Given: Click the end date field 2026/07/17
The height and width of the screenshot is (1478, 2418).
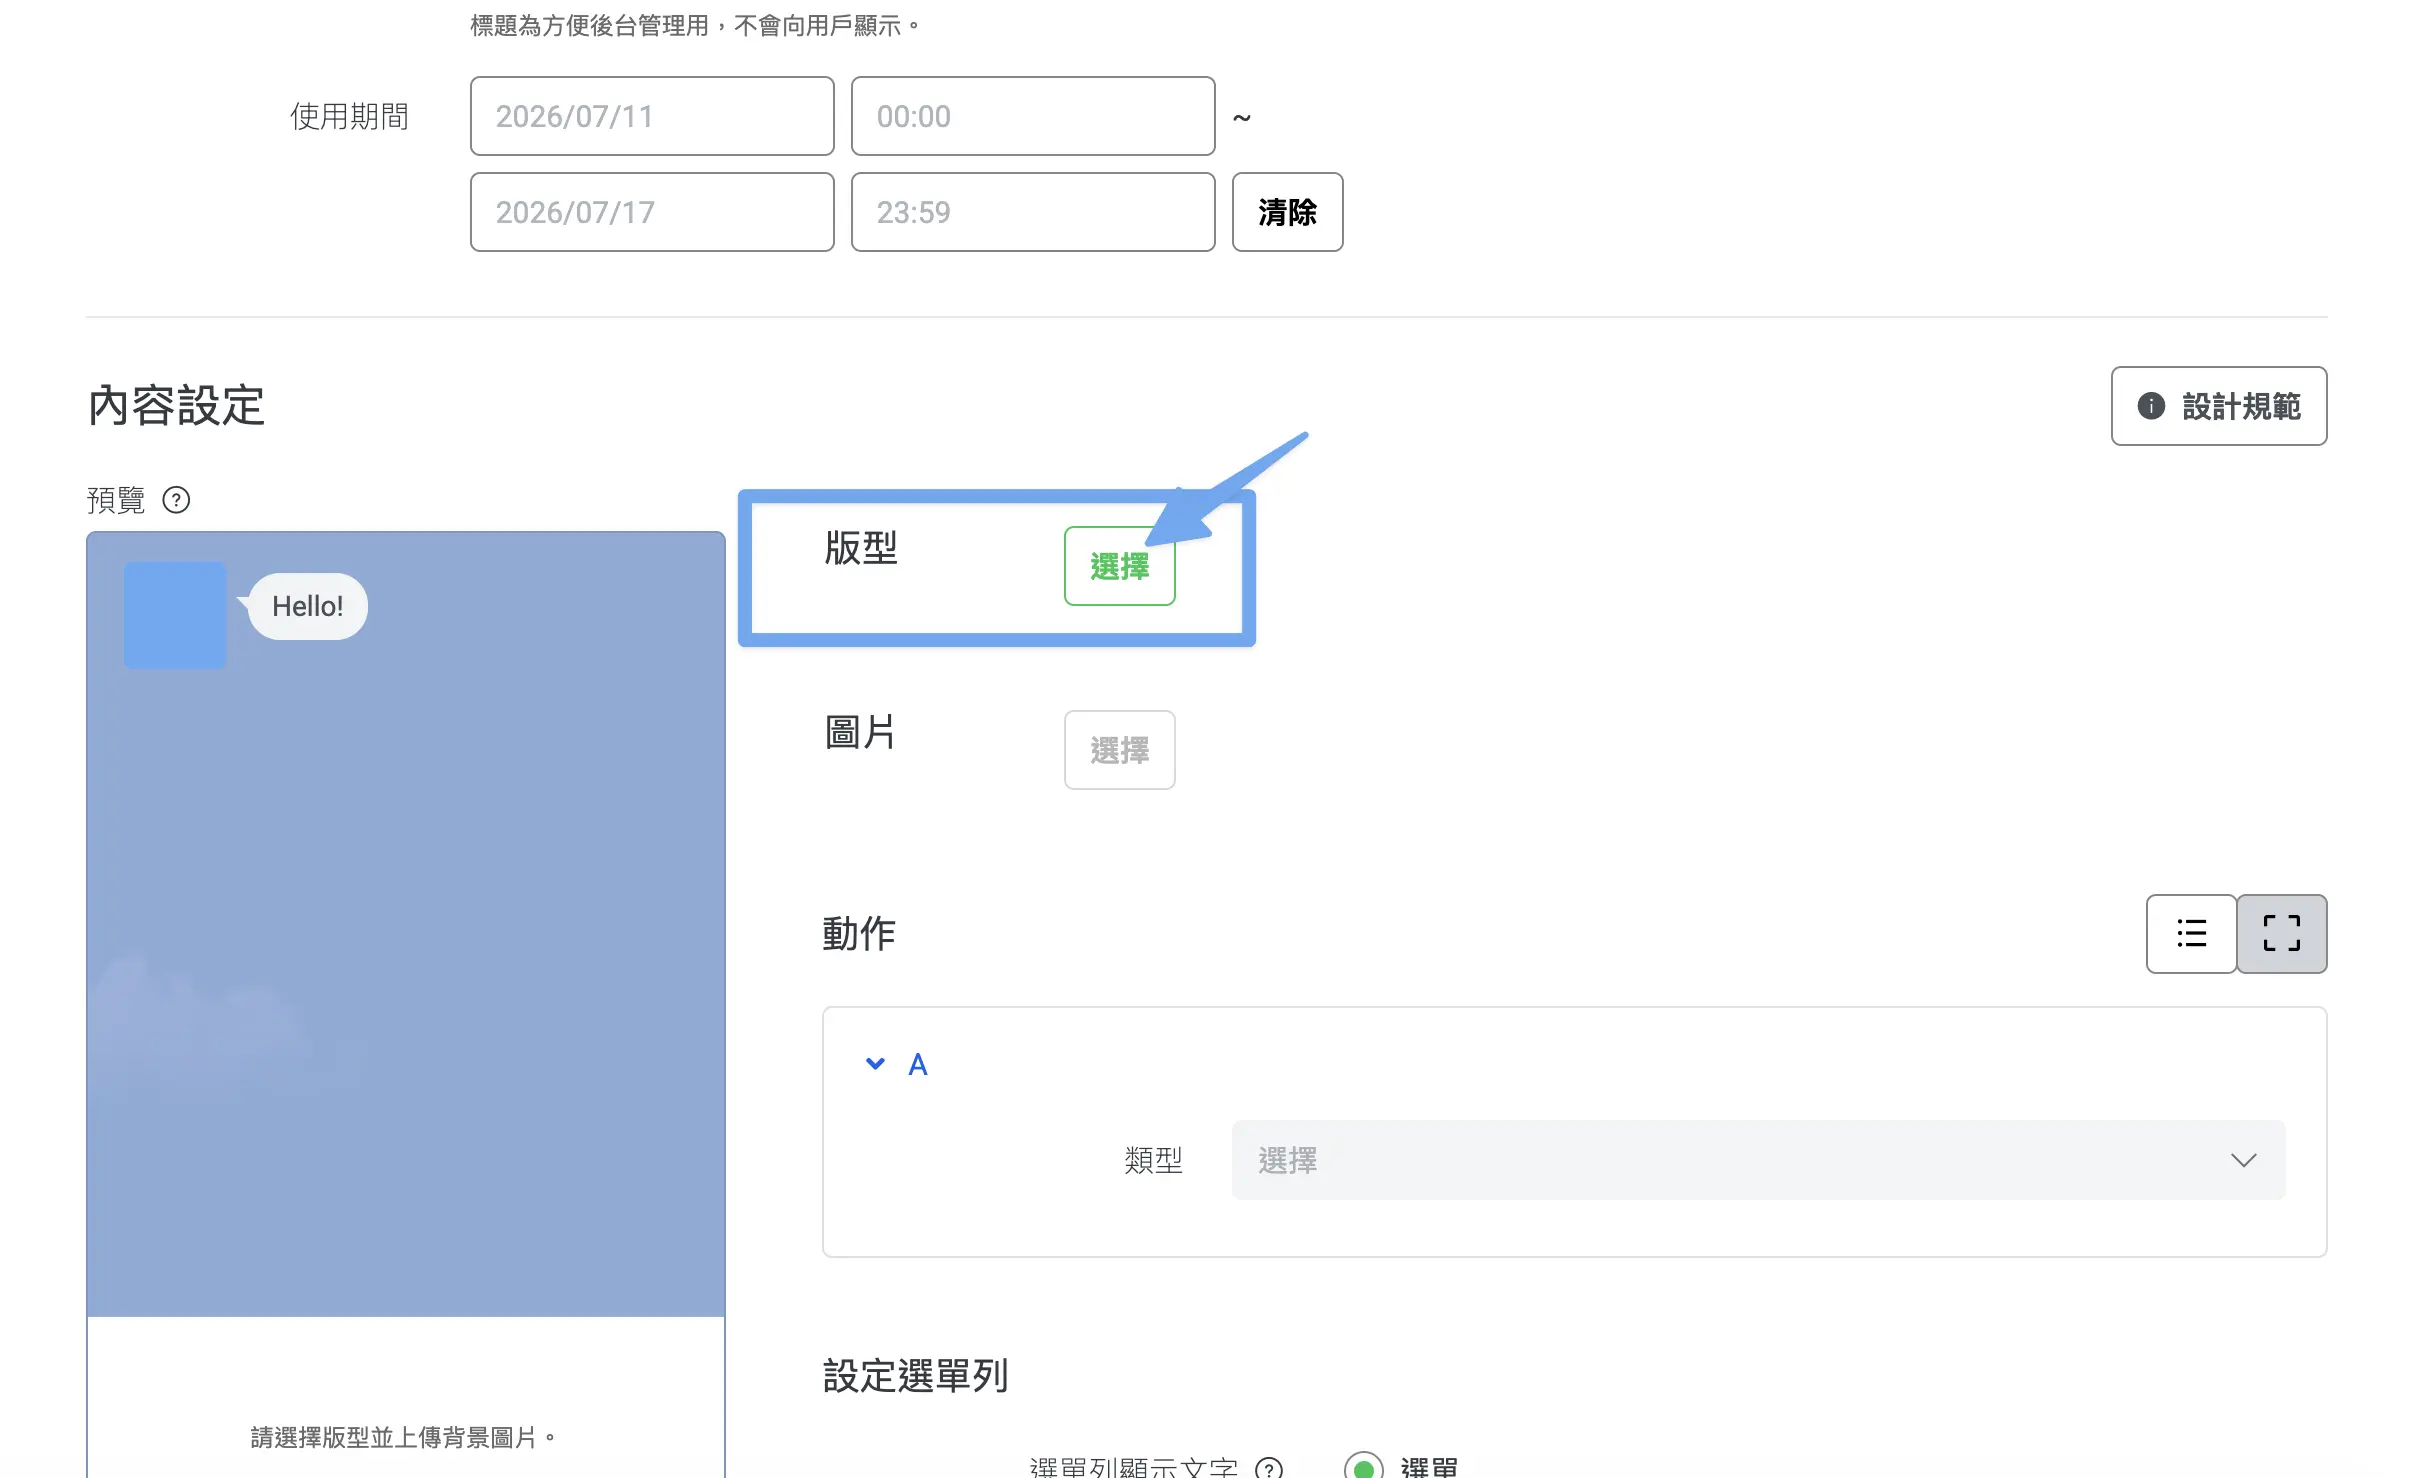Looking at the screenshot, I should (652, 212).
